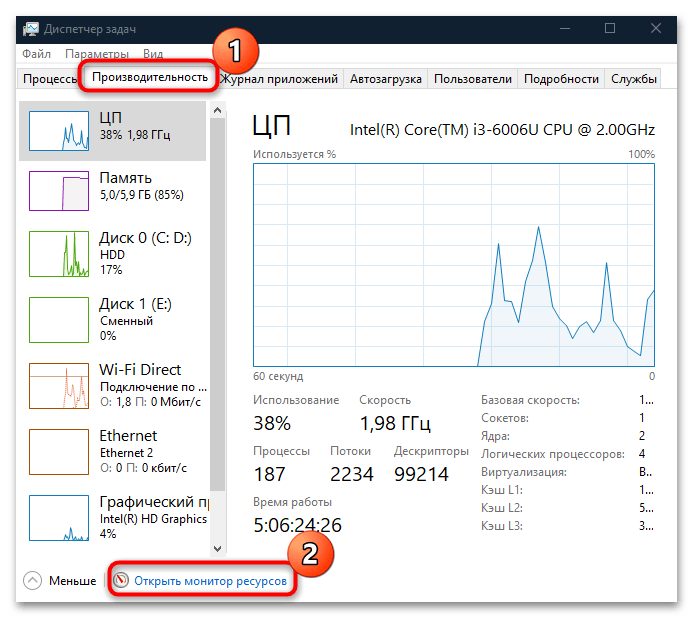
Task: Click the Task Manager title bar icon
Action: tap(31, 29)
